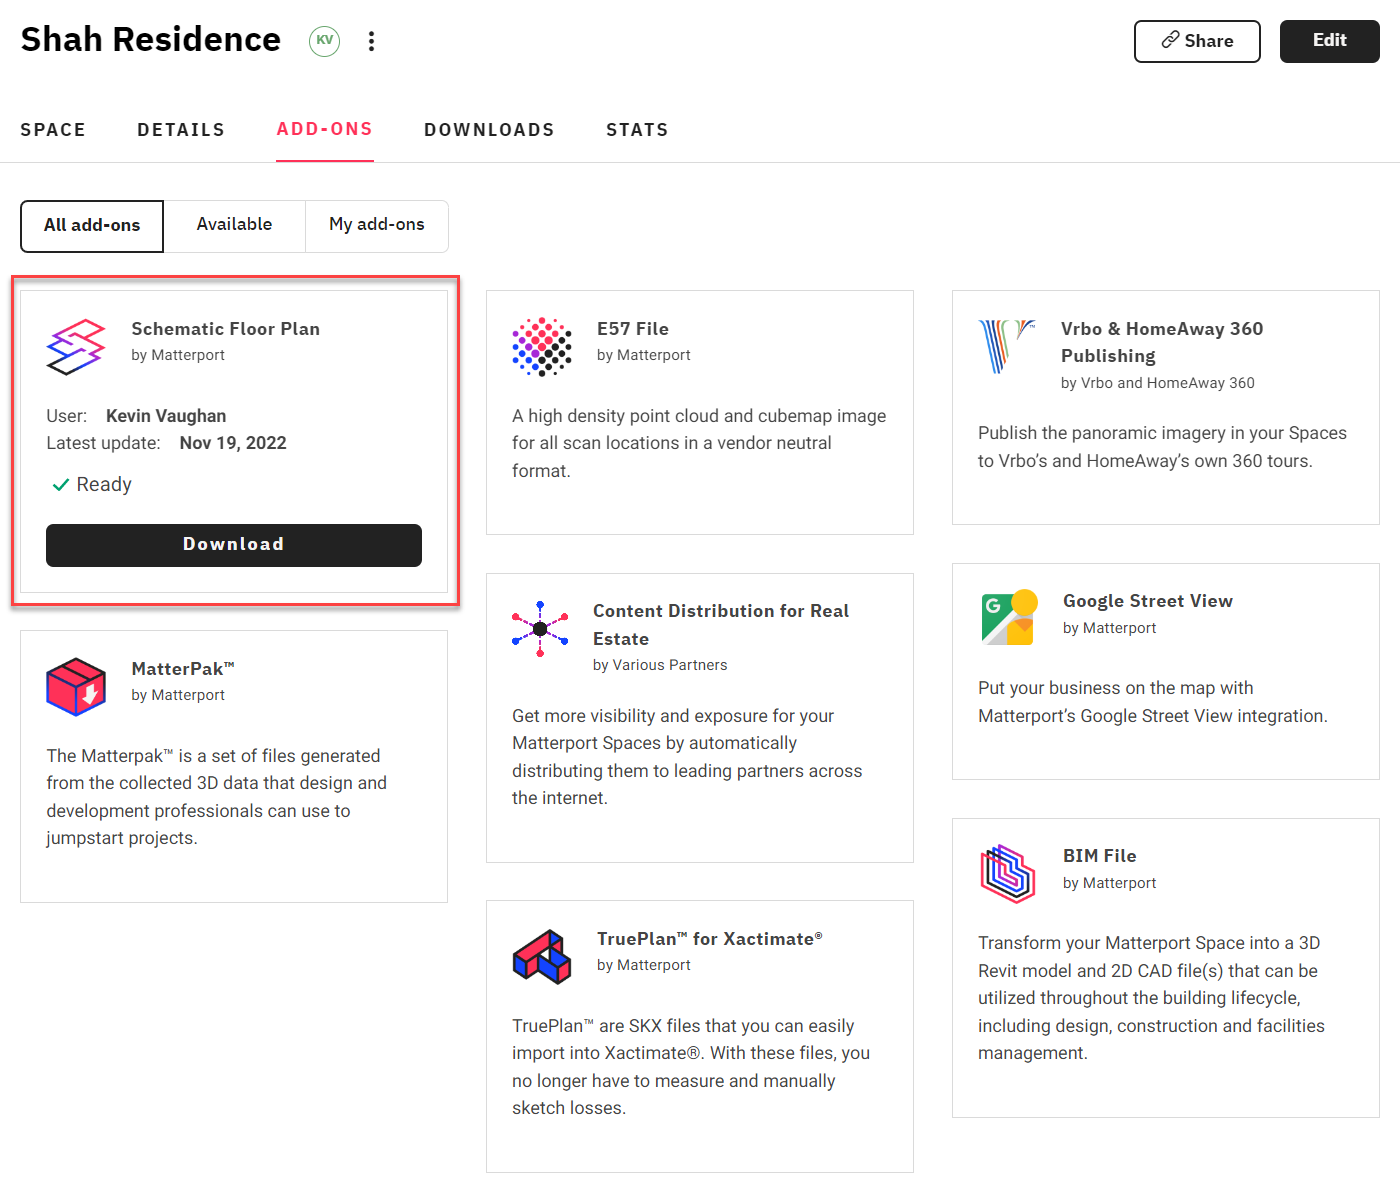Image resolution: width=1400 pixels, height=1187 pixels.
Task: Click the green Ready checkmark icon
Action: [60, 485]
